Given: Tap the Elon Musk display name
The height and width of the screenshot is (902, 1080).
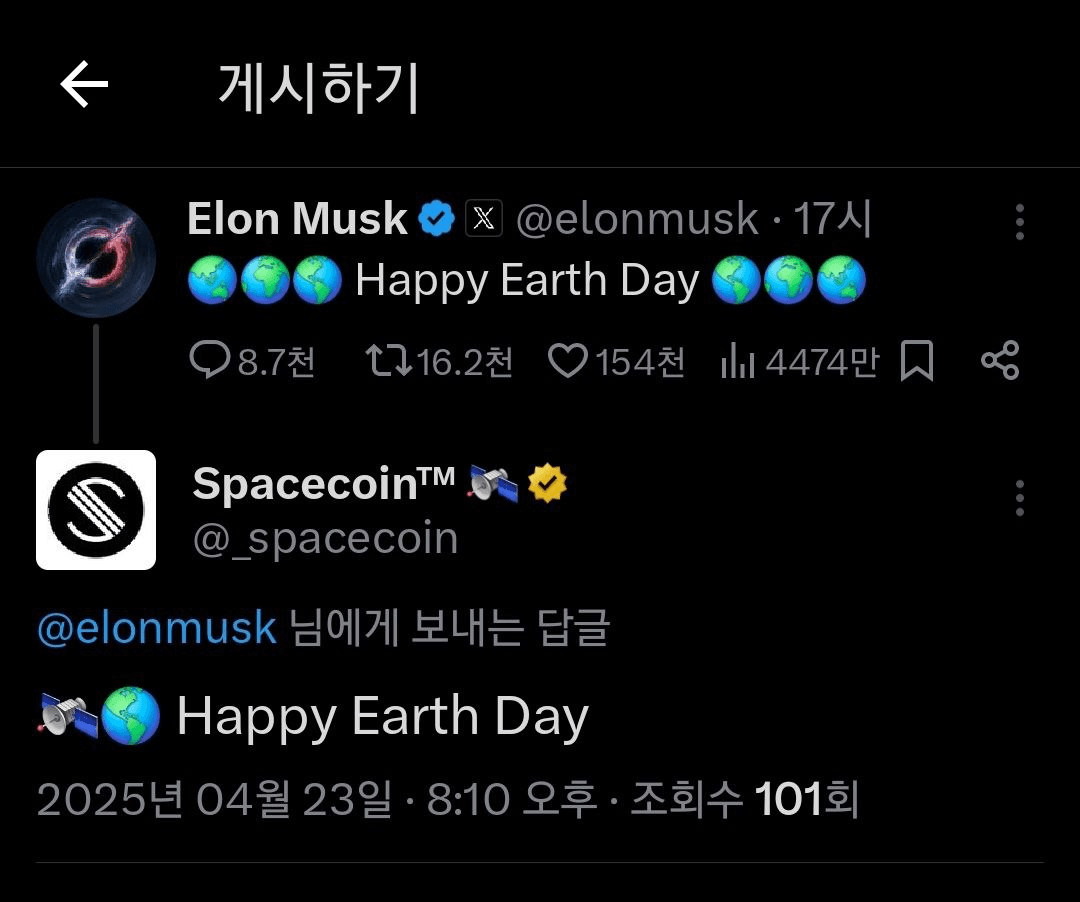Looking at the screenshot, I should coord(297,218).
